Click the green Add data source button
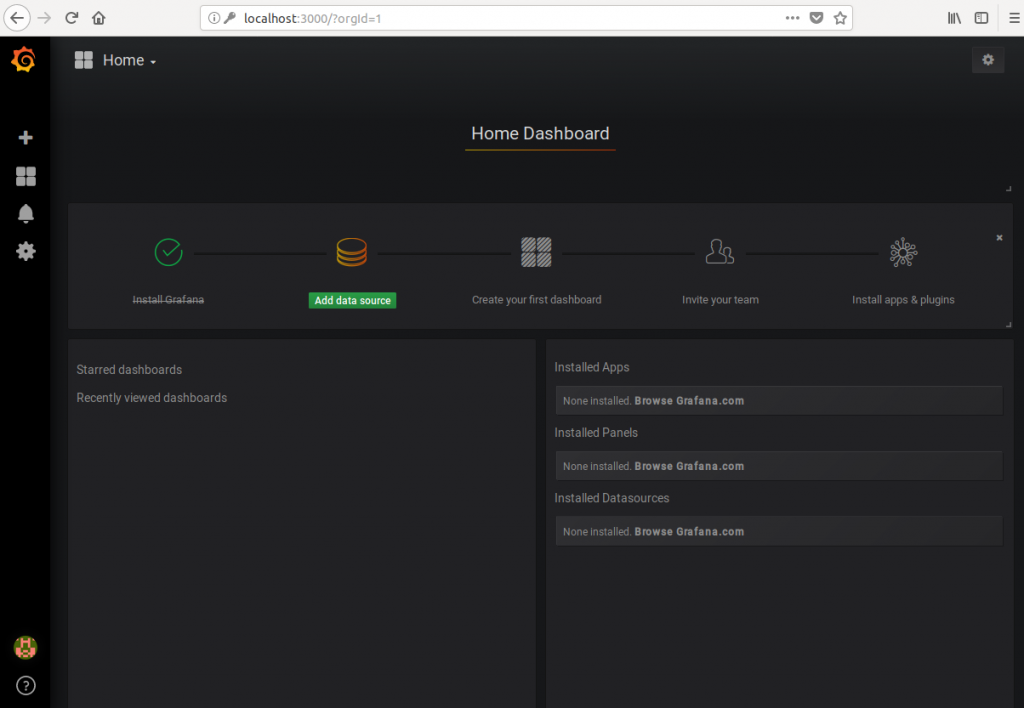This screenshot has width=1024, height=708. pos(353,300)
